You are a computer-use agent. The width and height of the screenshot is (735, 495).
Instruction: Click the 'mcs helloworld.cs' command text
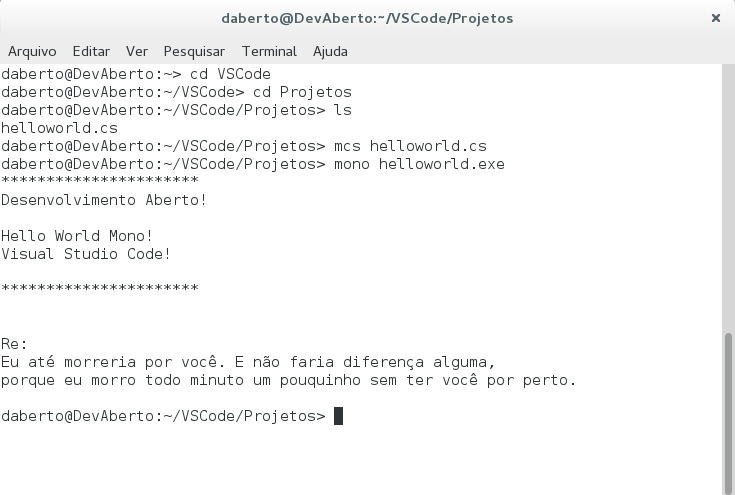click(x=410, y=146)
